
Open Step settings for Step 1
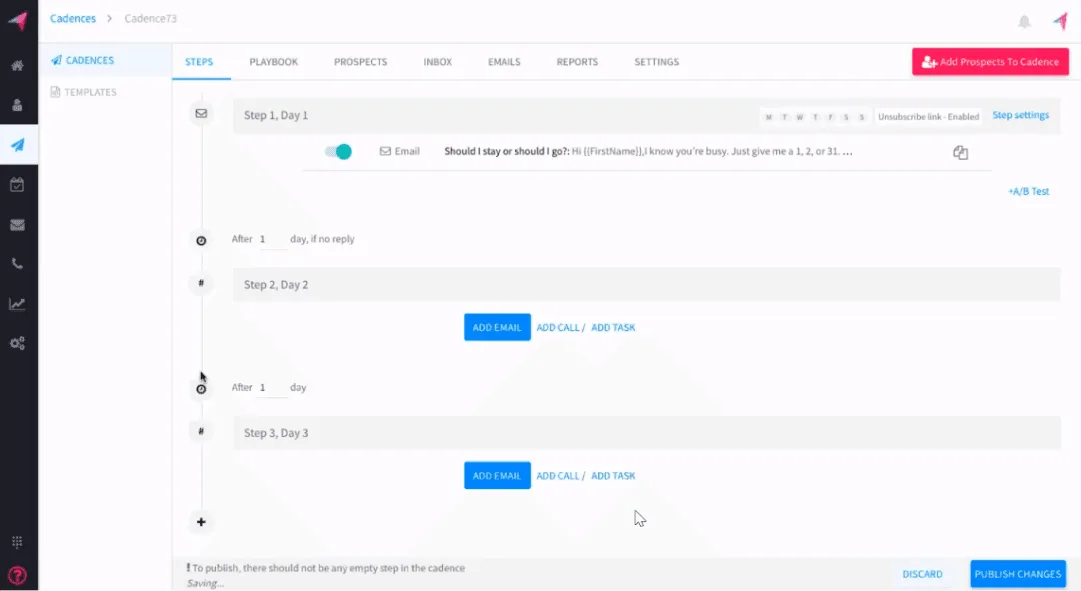coord(1020,115)
